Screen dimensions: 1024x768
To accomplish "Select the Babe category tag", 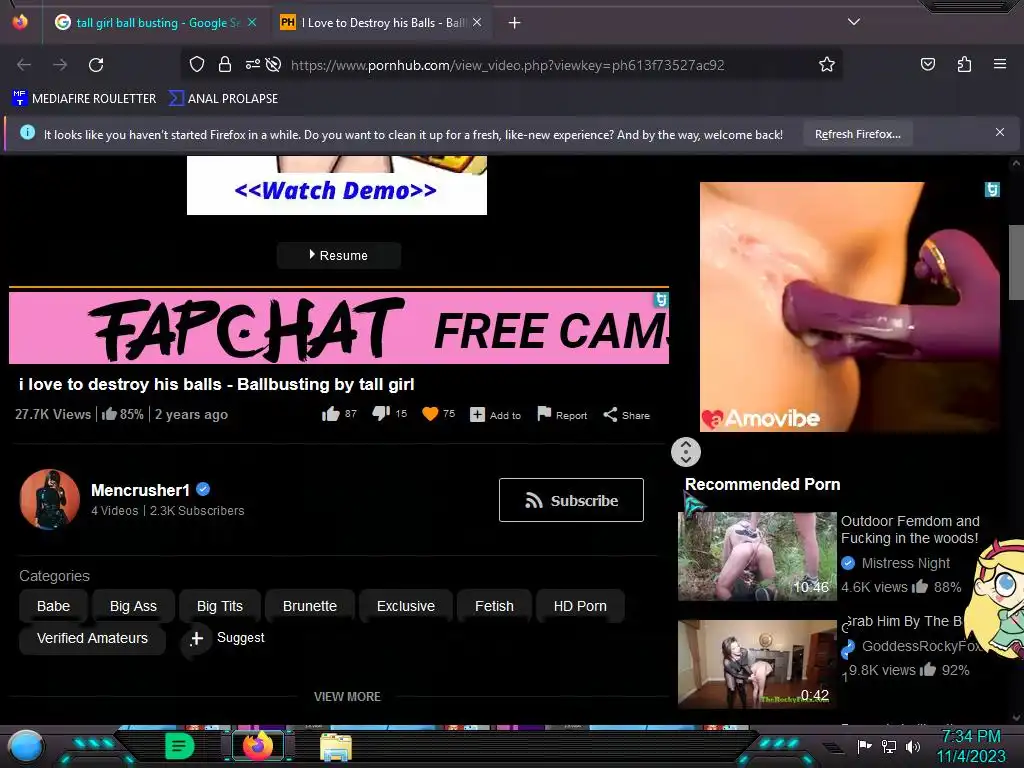I will (x=54, y=606).
